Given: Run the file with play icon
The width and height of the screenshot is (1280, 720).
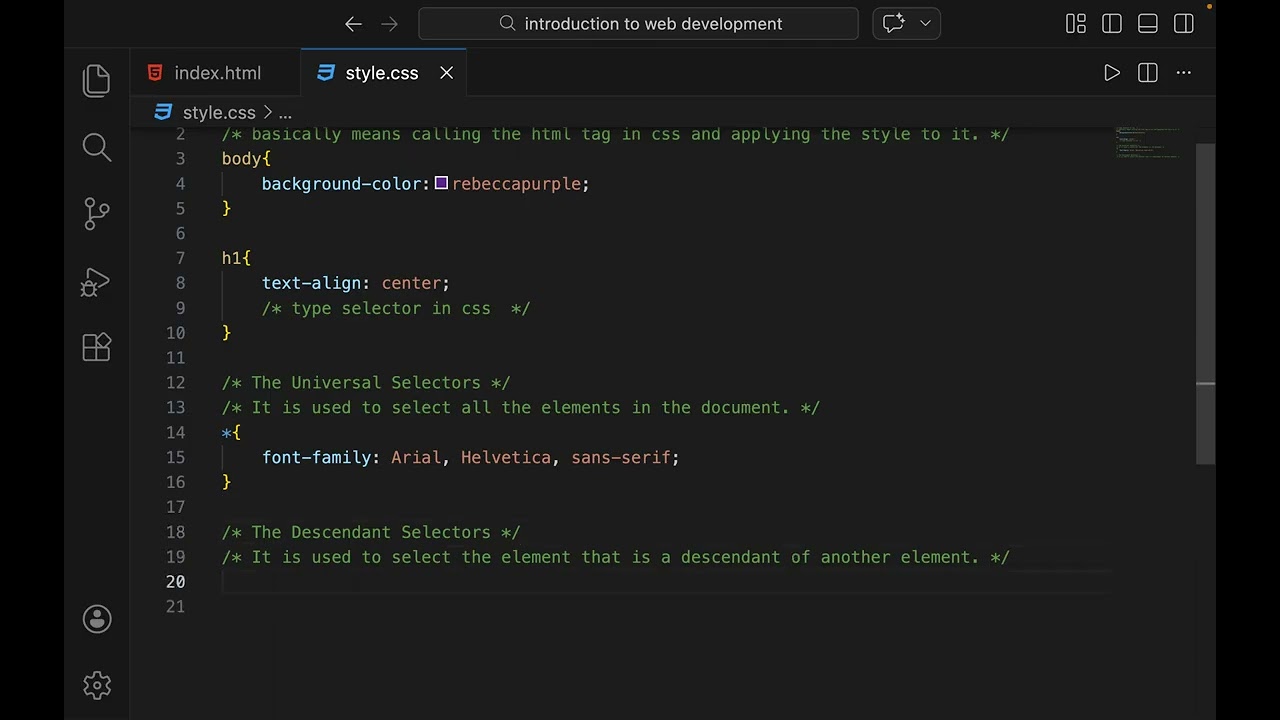Looking at the screenshot, I should coord(1111,73).
